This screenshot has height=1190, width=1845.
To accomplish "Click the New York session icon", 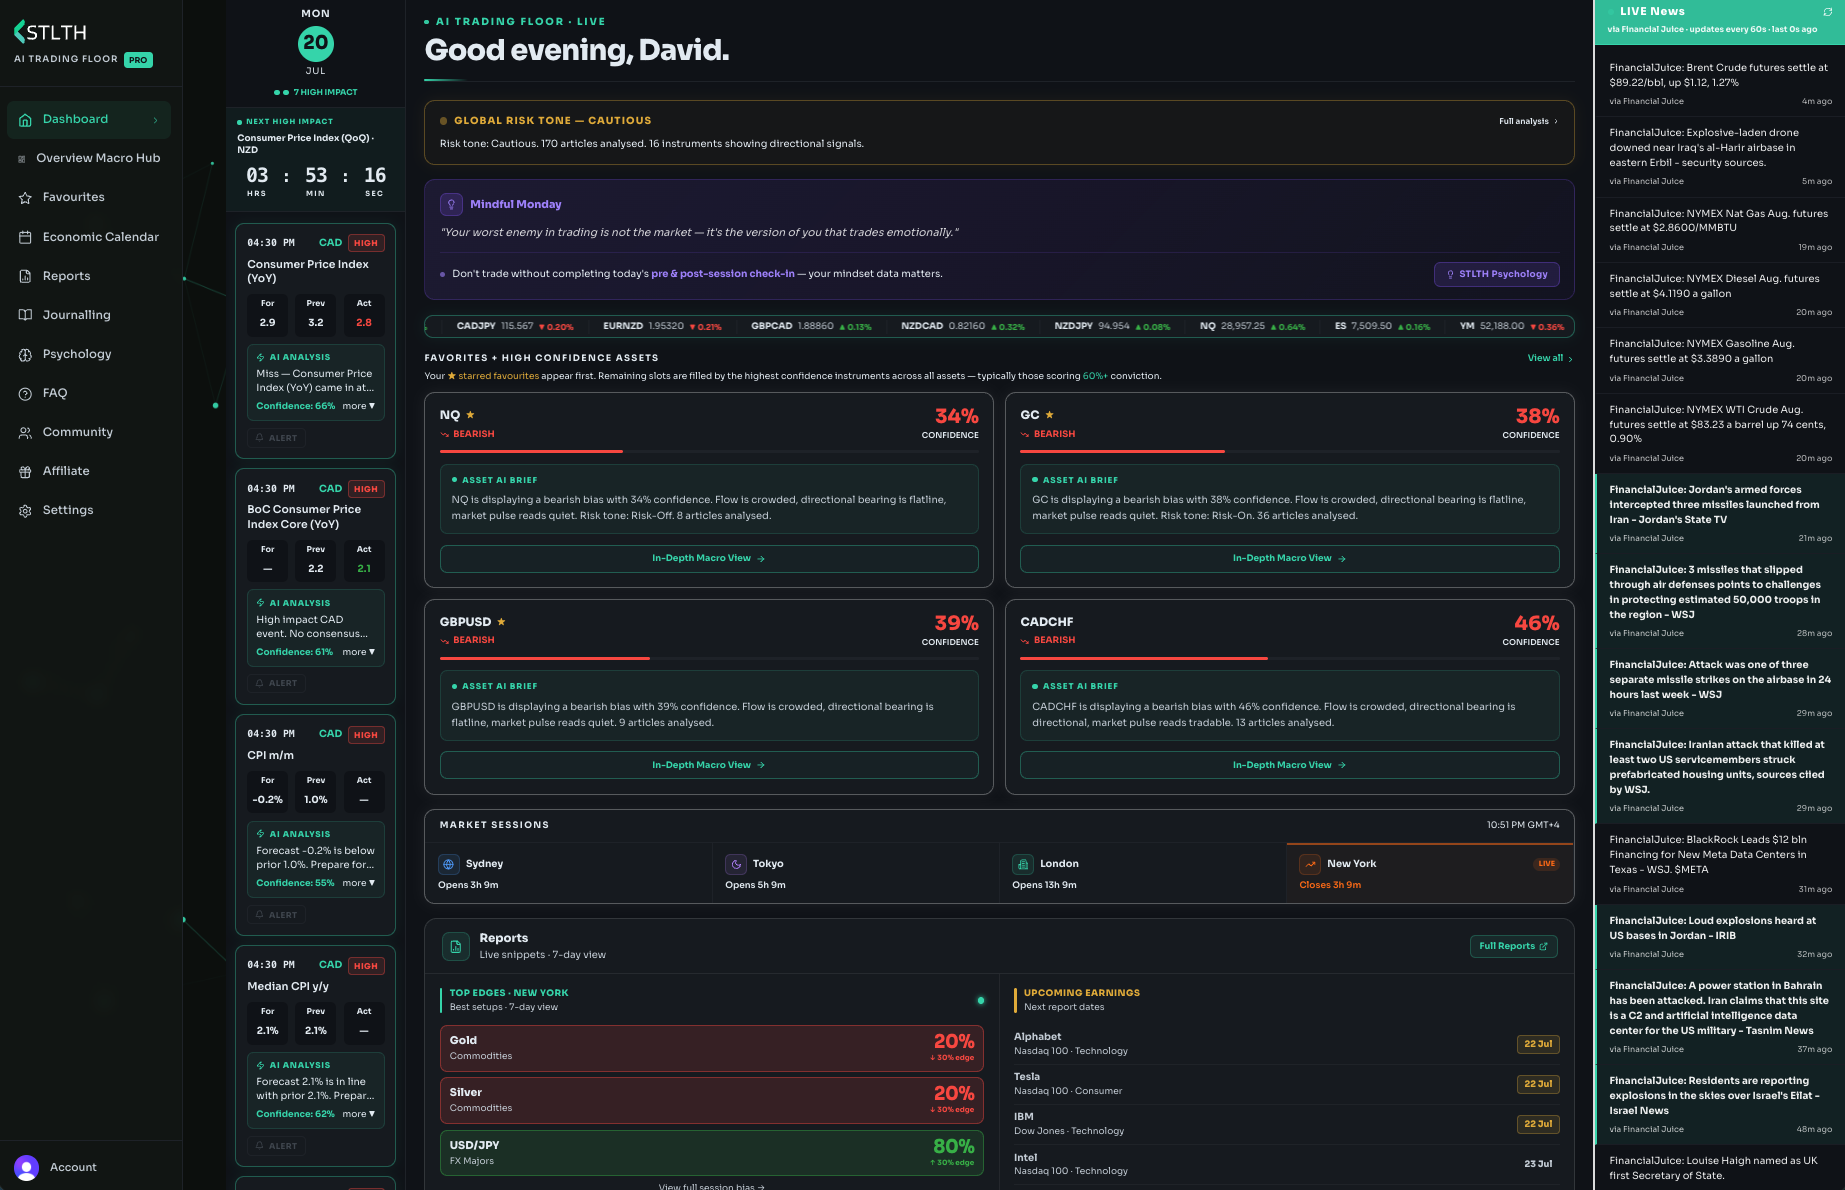I will pos(1310,864).
